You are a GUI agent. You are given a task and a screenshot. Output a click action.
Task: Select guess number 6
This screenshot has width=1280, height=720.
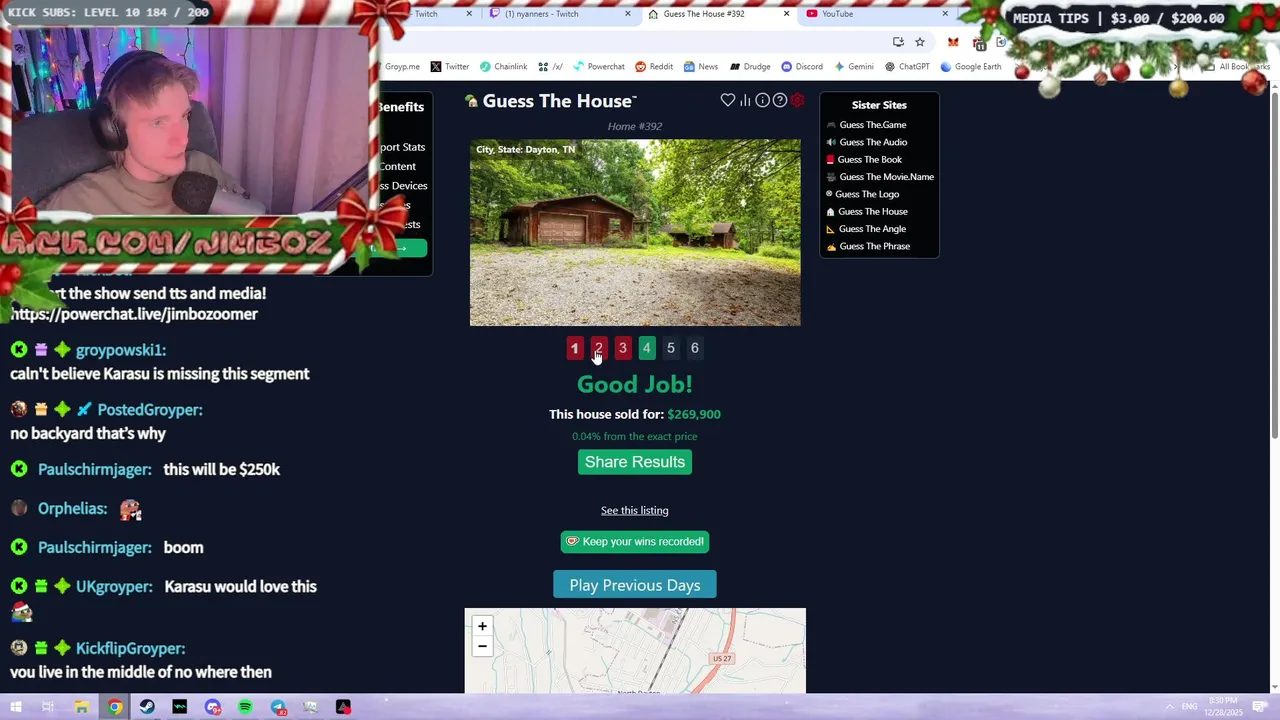coord(694,348)
